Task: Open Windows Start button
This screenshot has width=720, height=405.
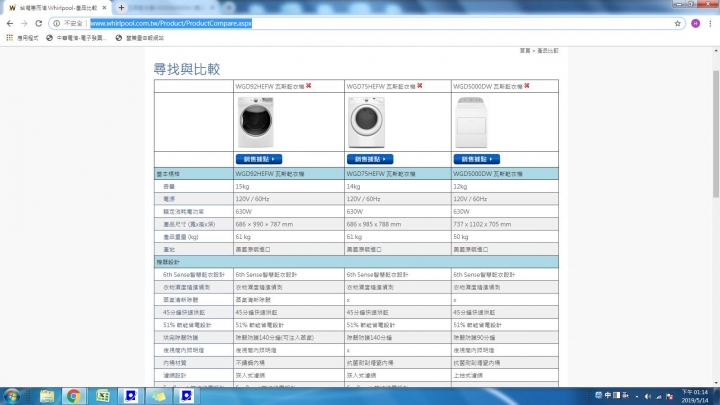Action: coord(12,396)
